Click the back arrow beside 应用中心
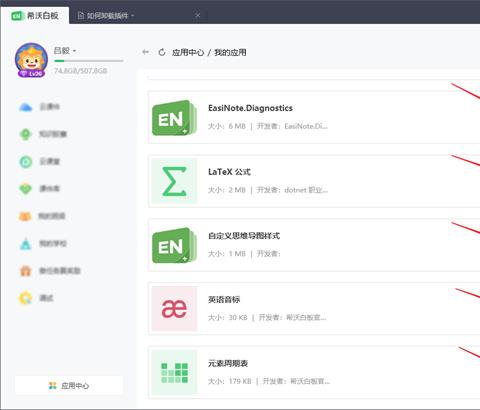This screenshot has height=410, width=480. point(145,52)
